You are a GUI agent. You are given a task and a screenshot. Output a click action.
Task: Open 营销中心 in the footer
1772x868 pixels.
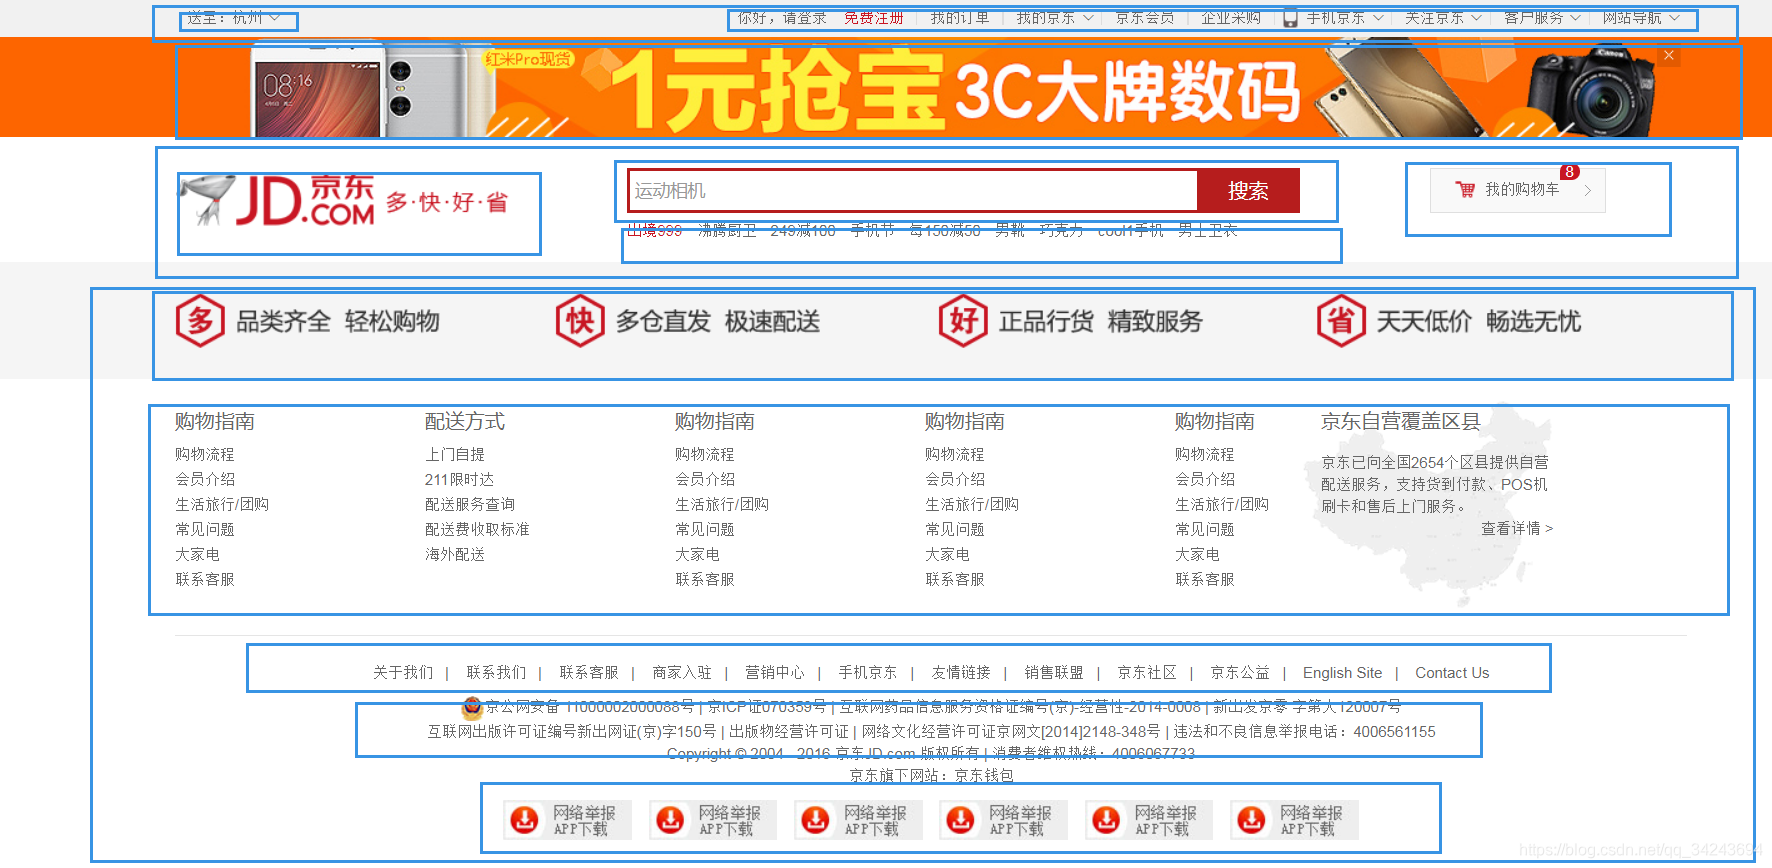(x=775, y=673)
